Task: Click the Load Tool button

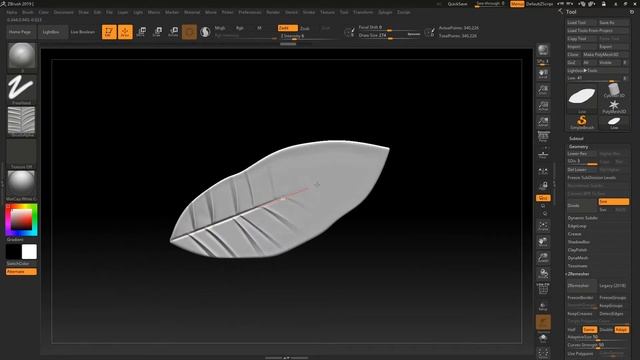Action: 582,23
